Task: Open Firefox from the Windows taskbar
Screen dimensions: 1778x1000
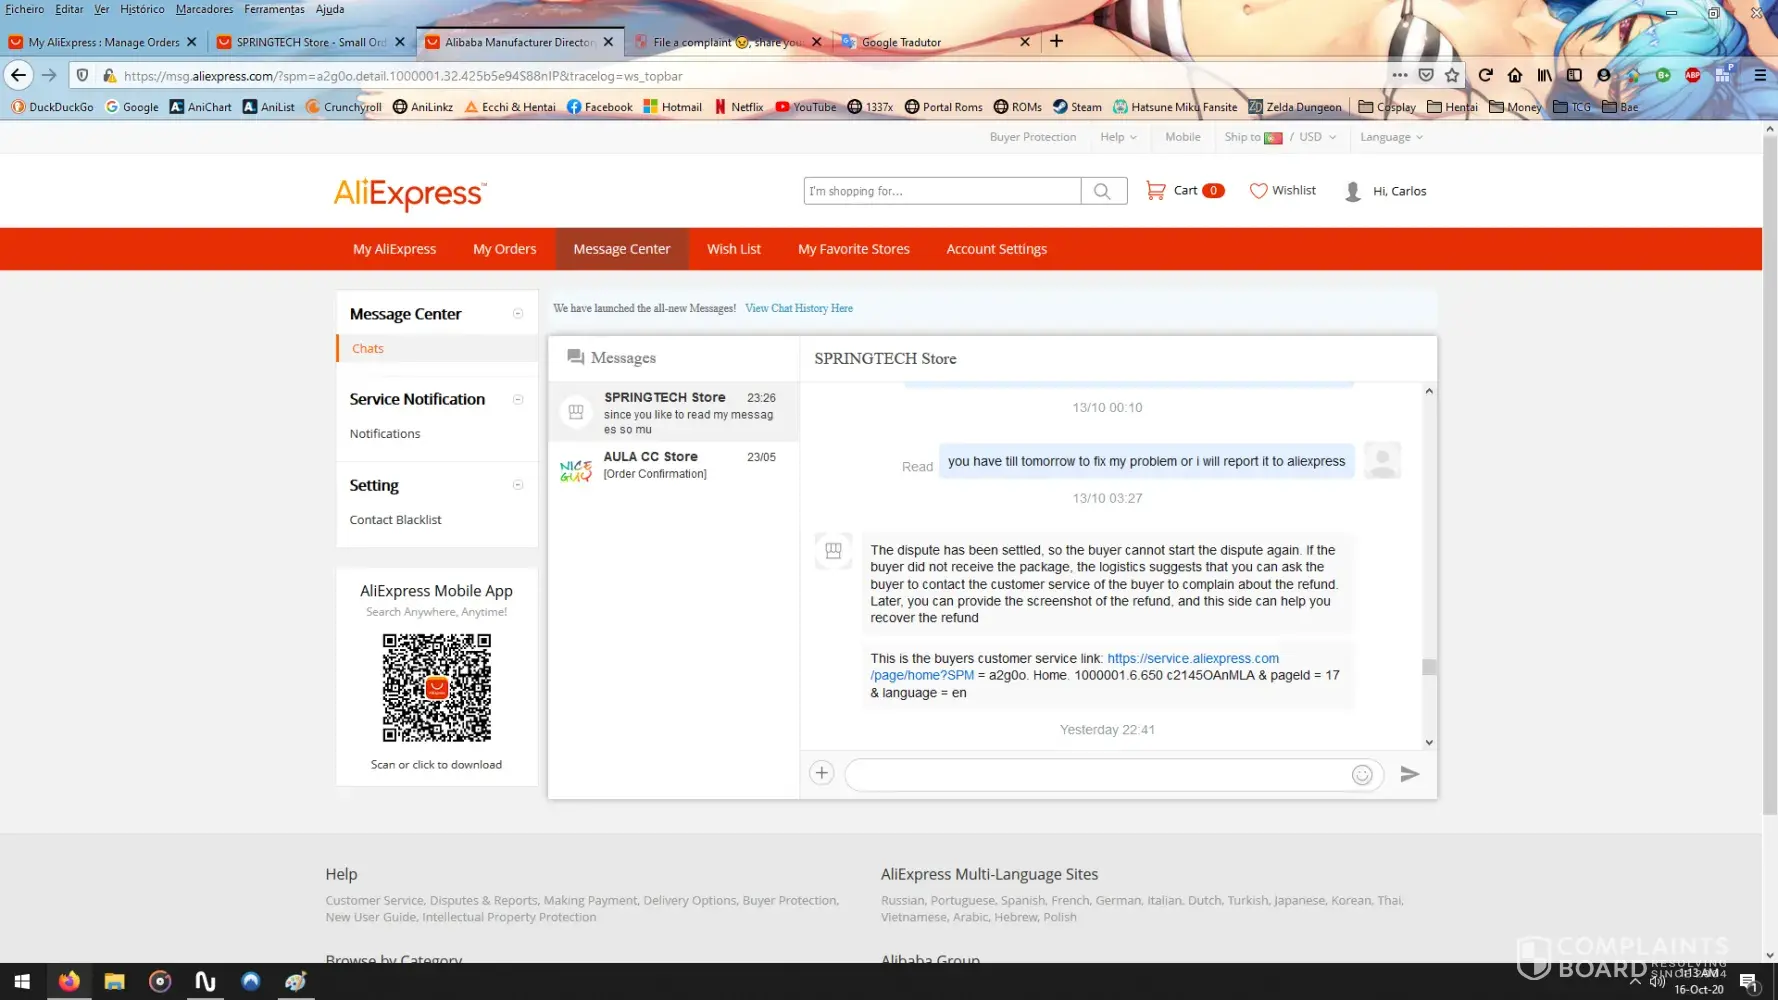Action: (x=69, y=981)
